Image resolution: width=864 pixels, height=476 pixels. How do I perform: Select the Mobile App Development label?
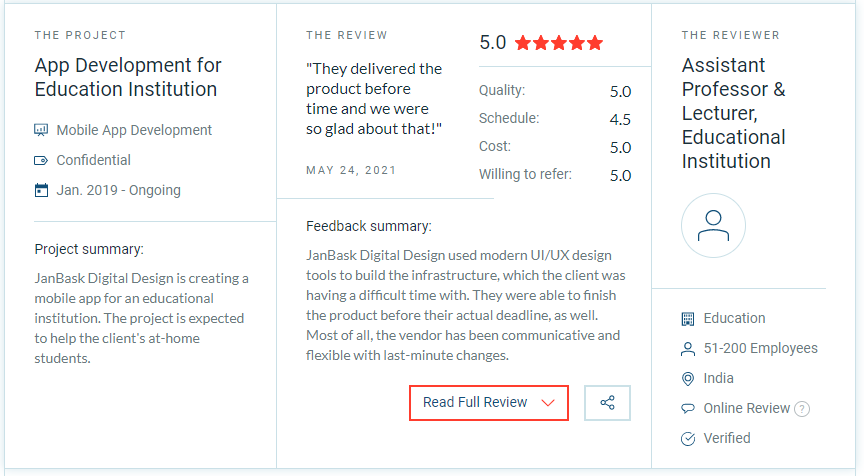(134, 130)
